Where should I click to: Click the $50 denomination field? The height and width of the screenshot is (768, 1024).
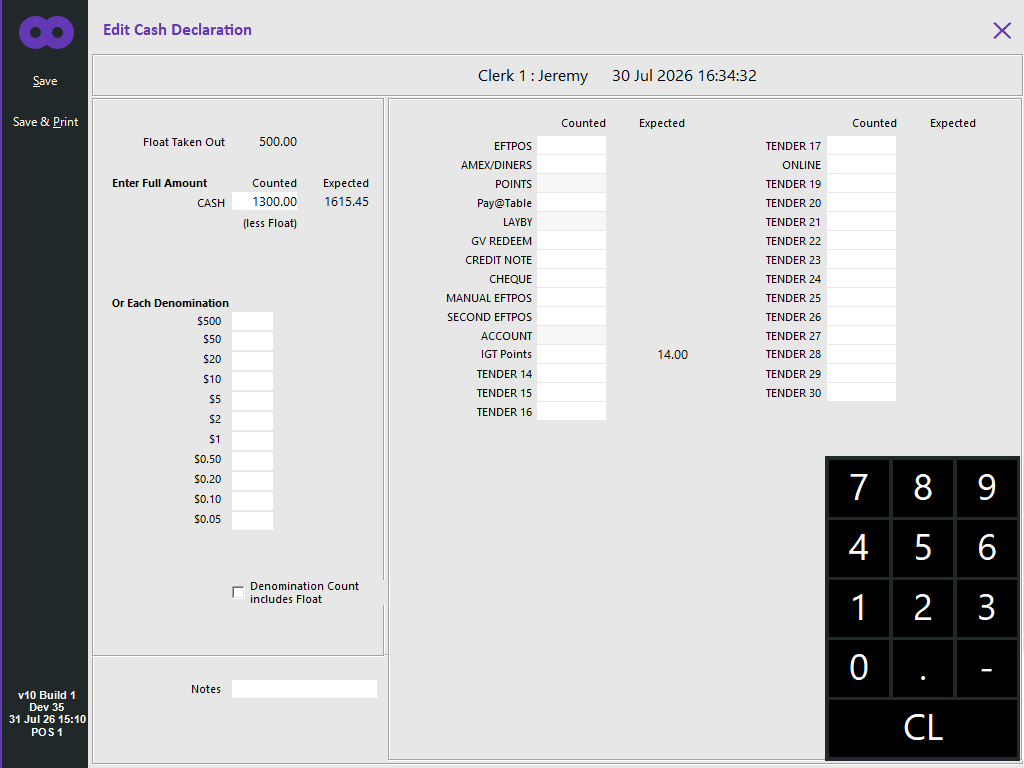click(x=252, y=340)
